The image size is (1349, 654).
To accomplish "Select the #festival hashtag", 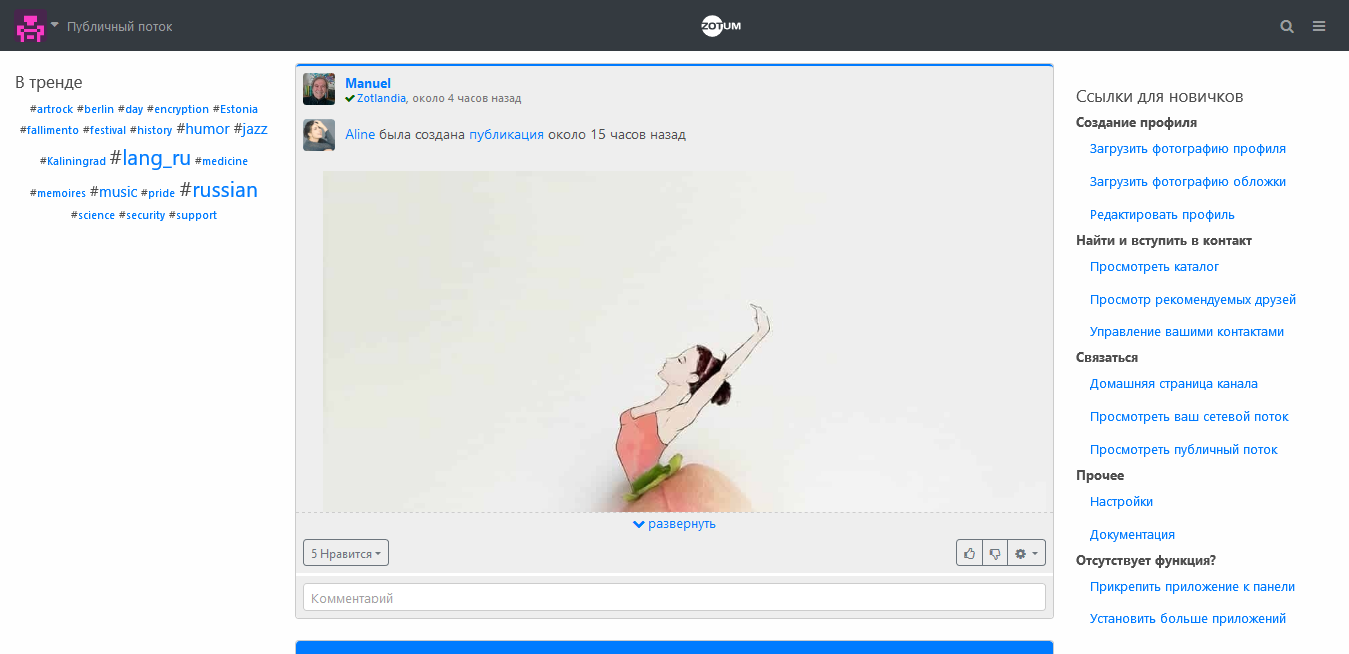I will [x=105, y=130].
